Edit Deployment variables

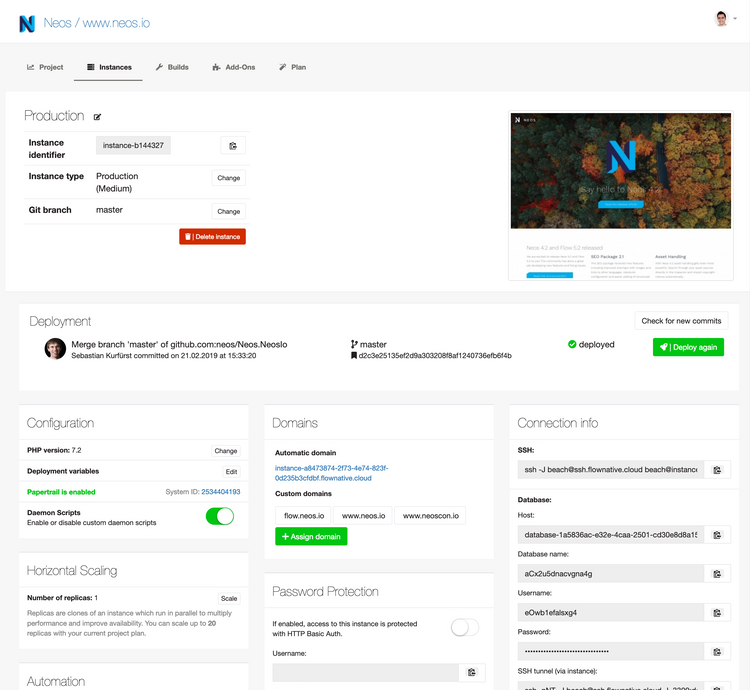[x=232, y=472]
